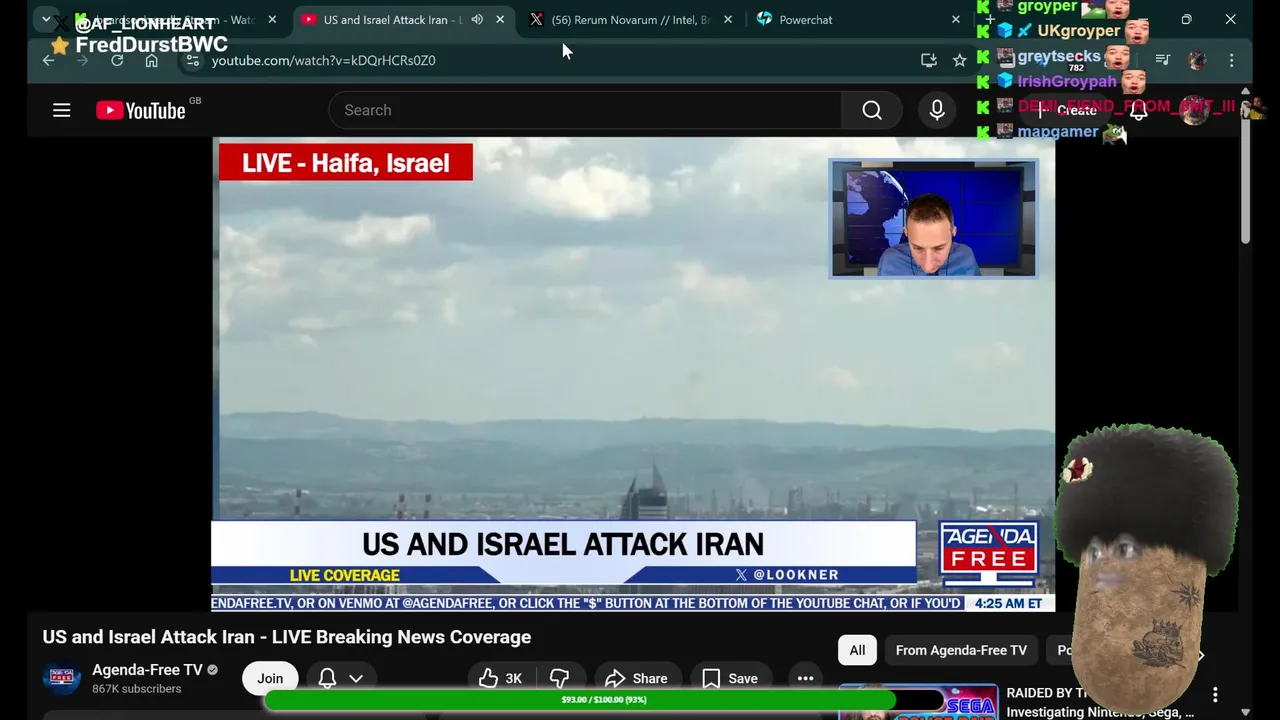Like the video with 3K likes
The height and width of the screenshot is (720, 1280).
[x=500, y=678]
